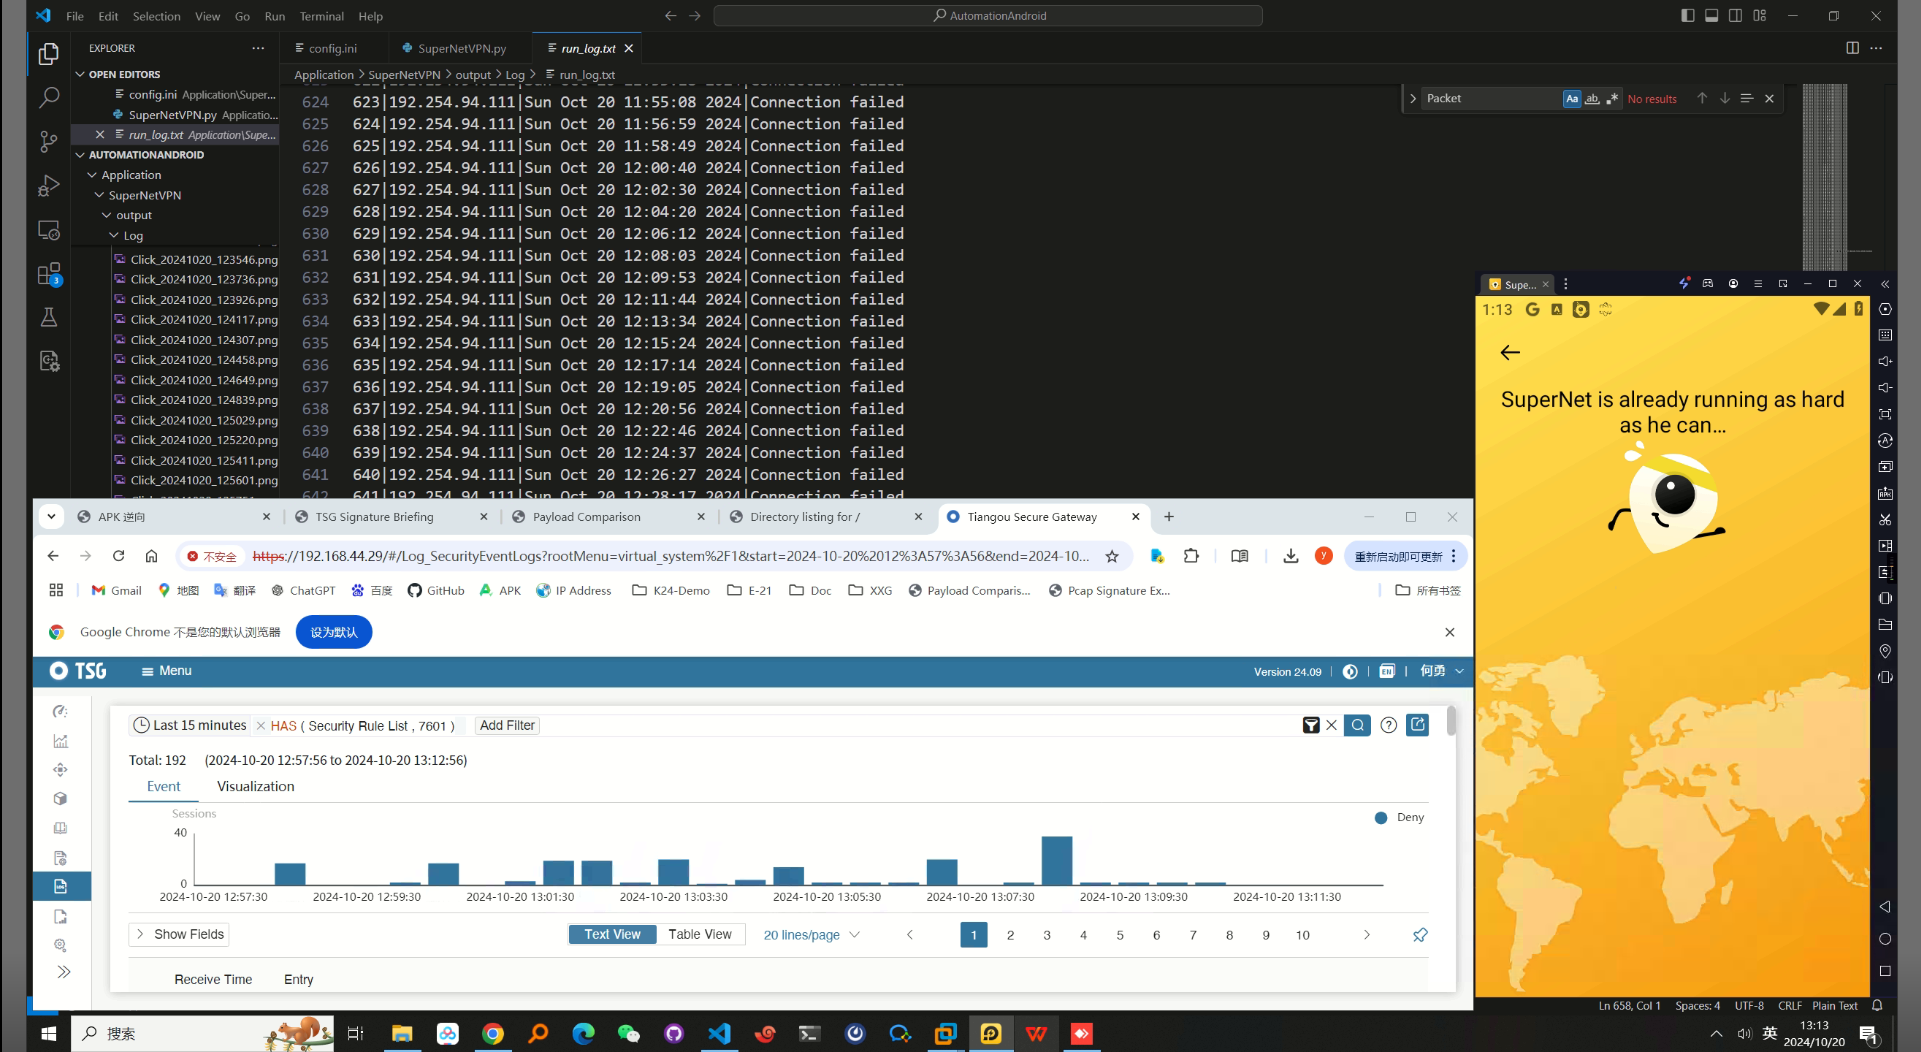Click Add Filter button
Viewport: 1921px width, 1052px height.
coord(507,725)
